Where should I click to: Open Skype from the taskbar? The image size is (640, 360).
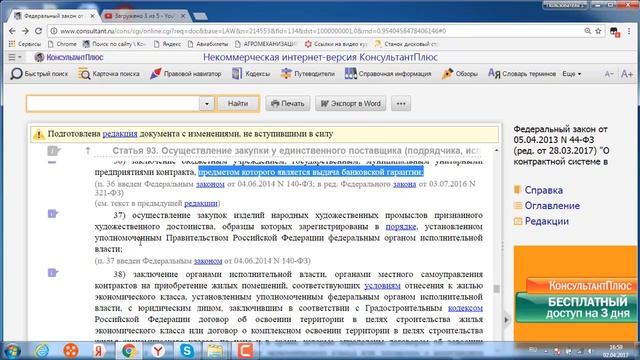pos(187,351)
